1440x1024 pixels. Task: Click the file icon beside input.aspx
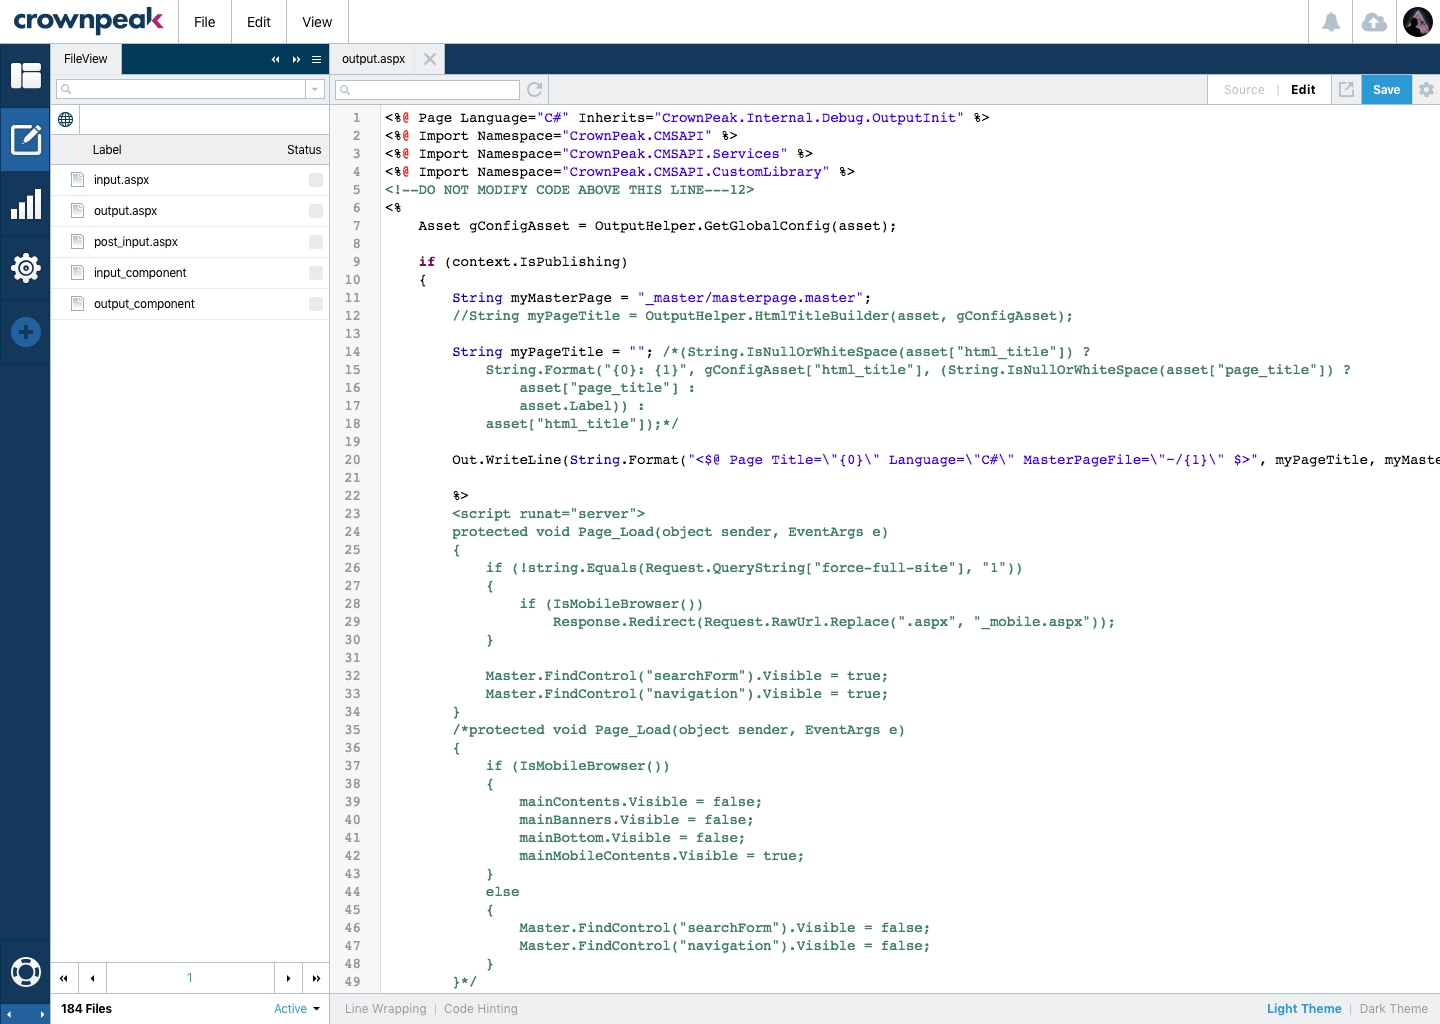77,179
